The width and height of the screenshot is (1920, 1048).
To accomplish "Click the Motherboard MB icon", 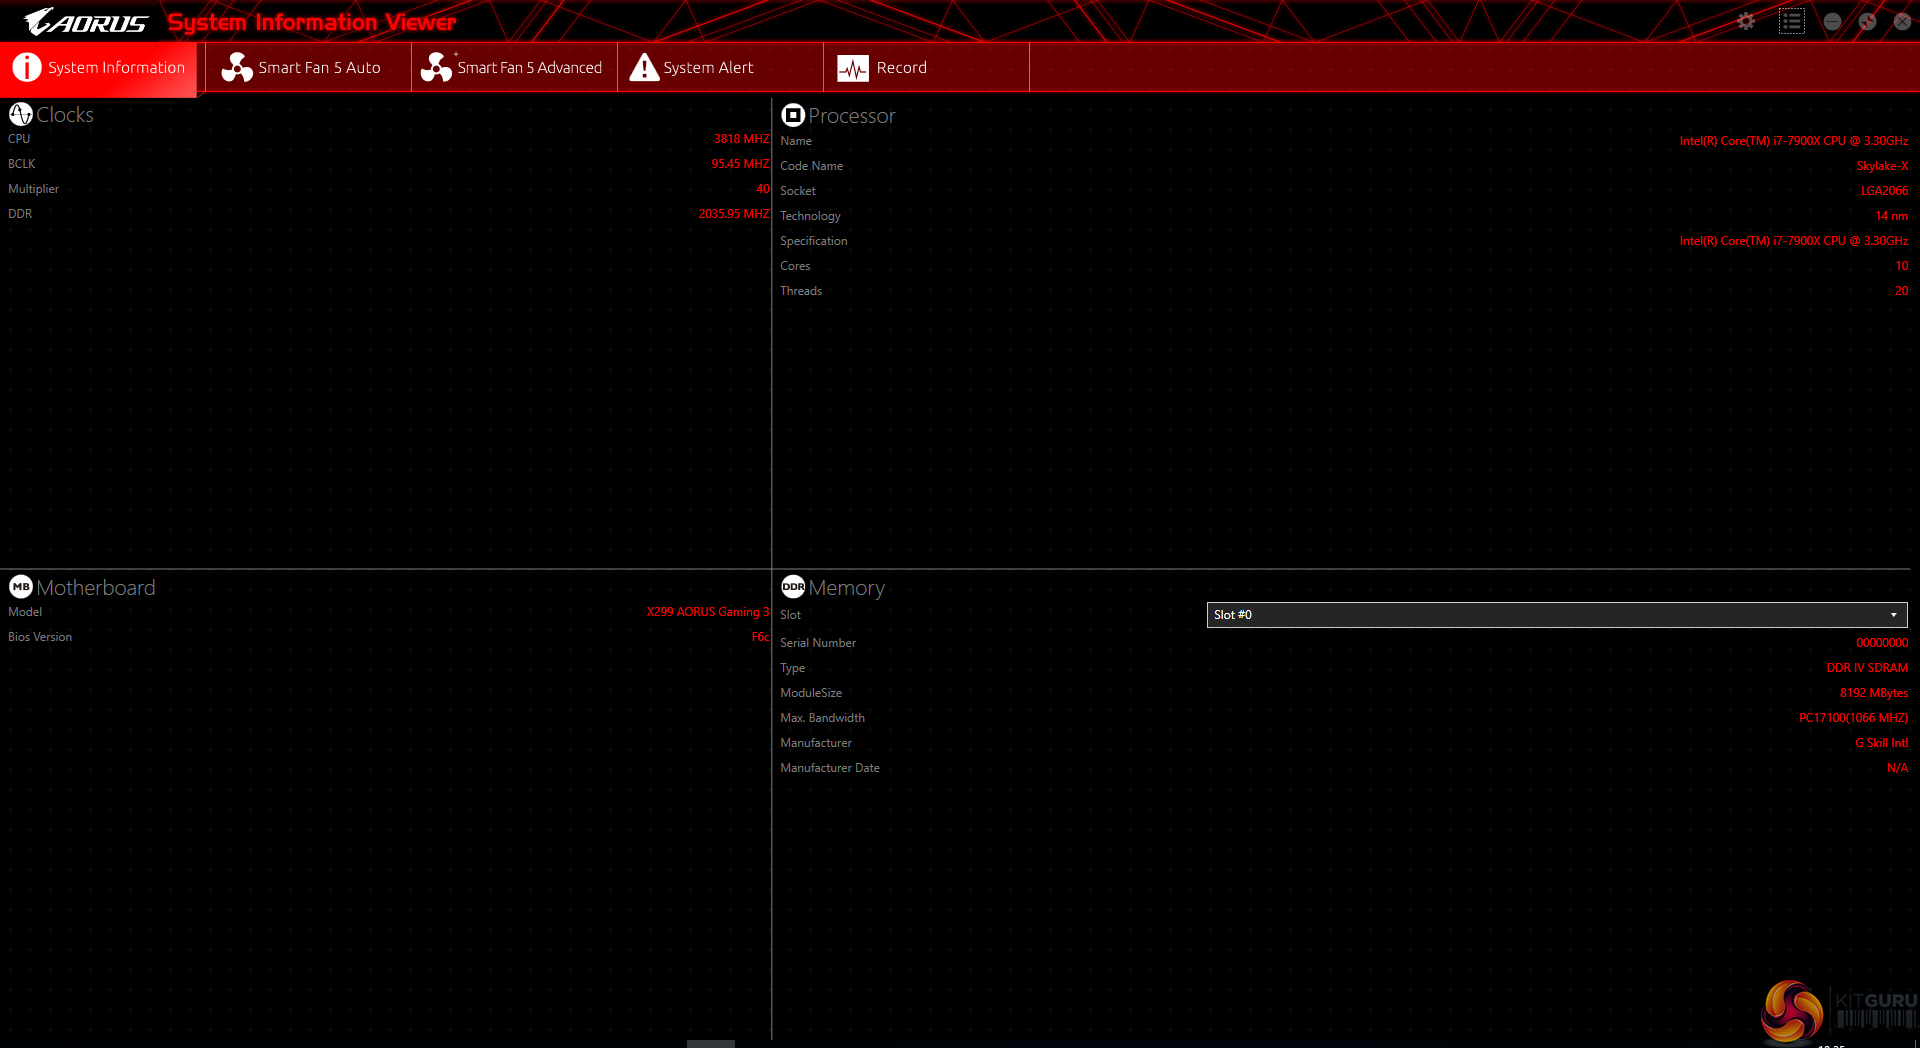I will 21,587.
